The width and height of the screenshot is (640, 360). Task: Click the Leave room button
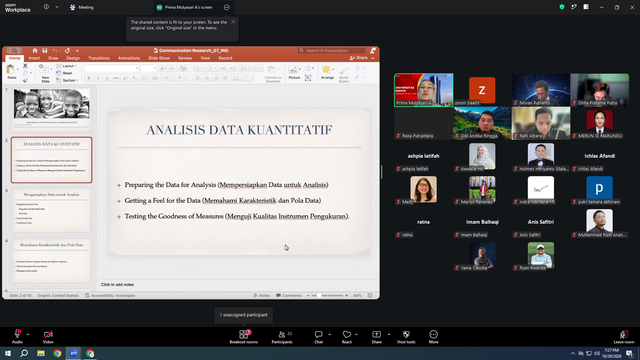point(624,337)
